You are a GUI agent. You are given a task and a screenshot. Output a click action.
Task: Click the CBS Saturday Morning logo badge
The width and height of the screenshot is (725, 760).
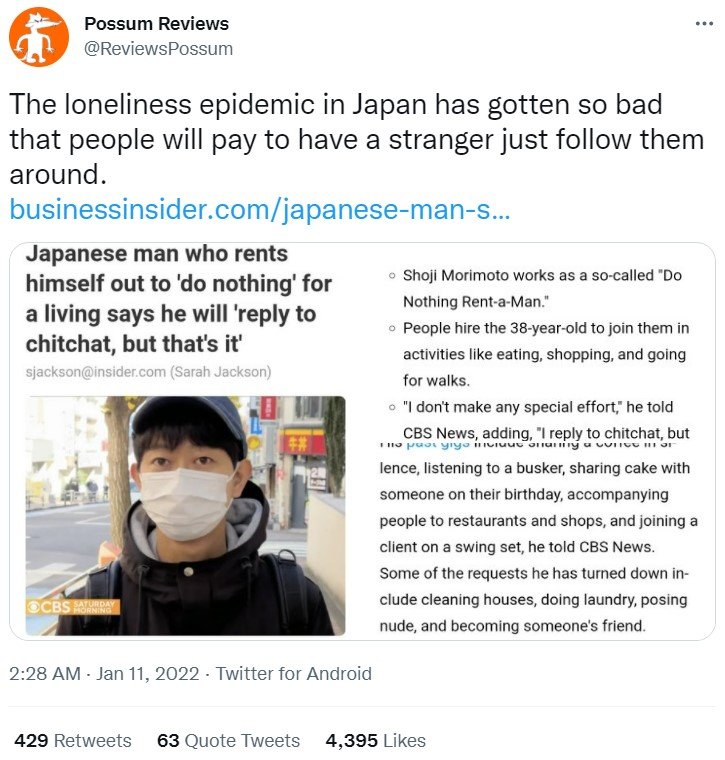(x=73, y=607)
